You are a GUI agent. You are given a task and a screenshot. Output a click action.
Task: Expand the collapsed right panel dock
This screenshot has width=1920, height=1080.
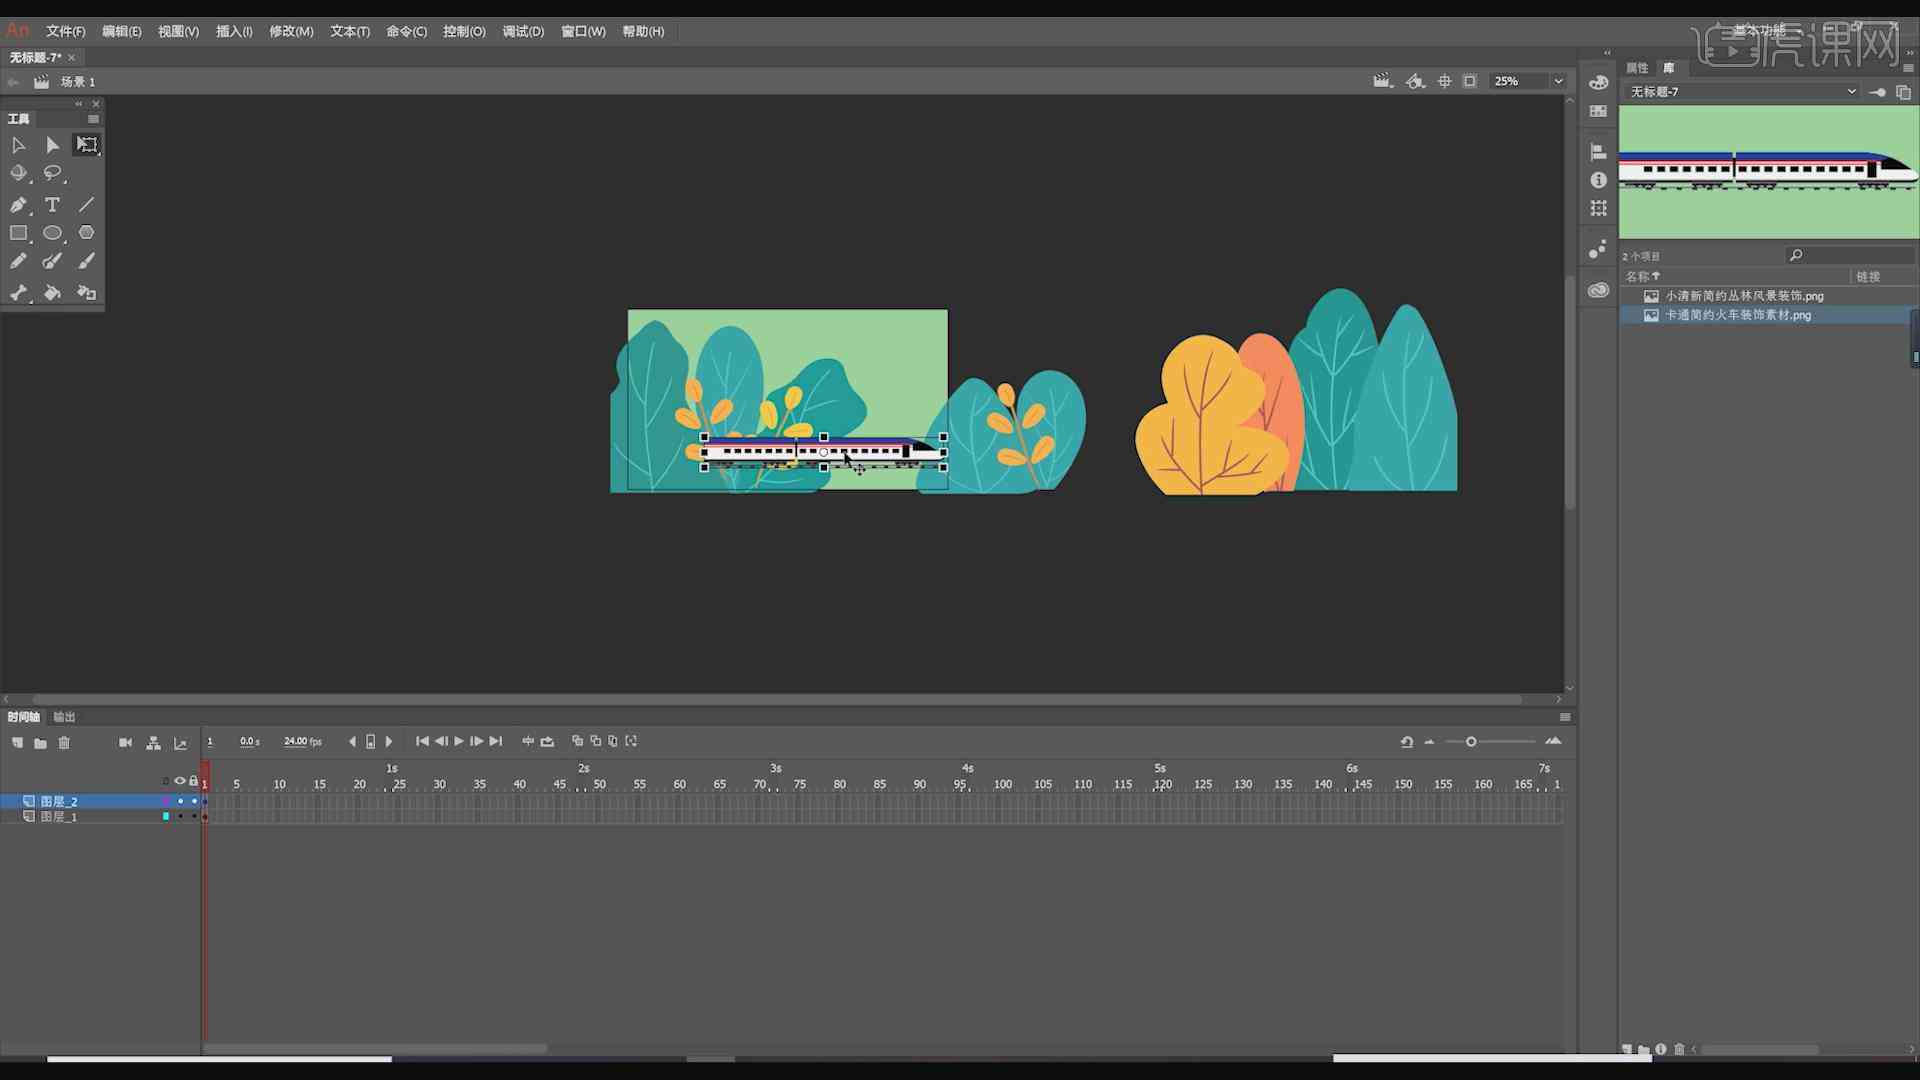1607,53
